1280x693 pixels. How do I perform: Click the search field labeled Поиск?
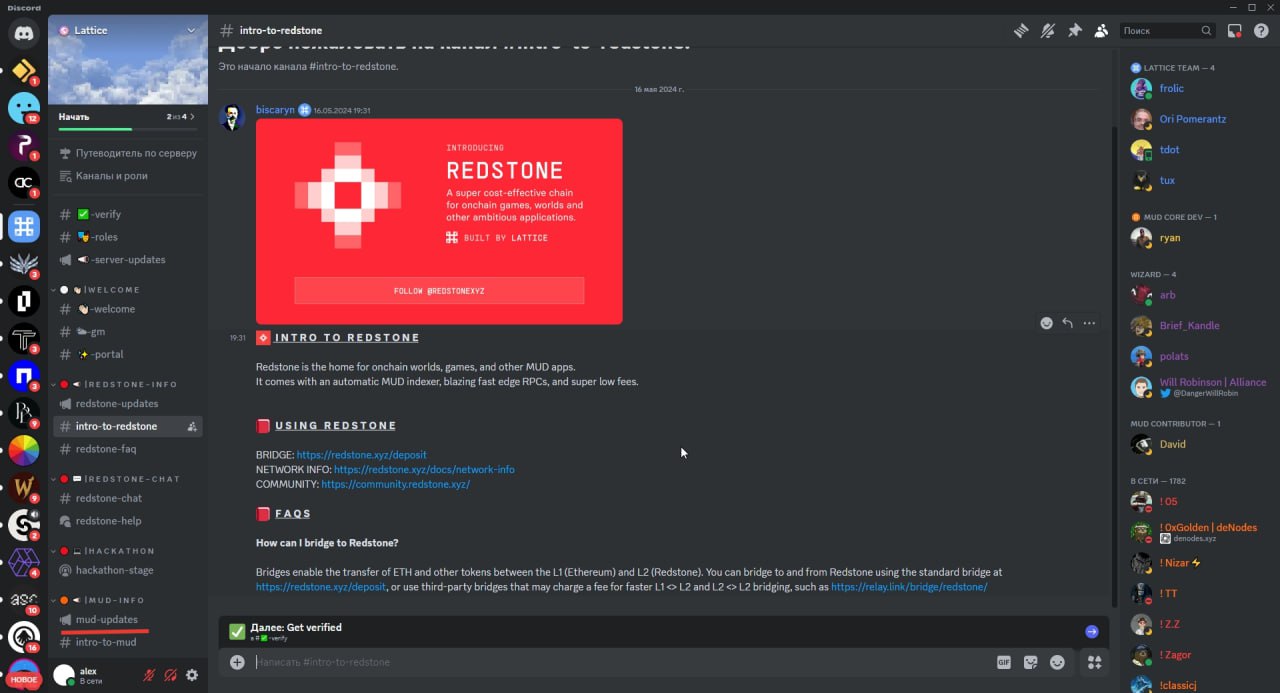pos(1167,31)
